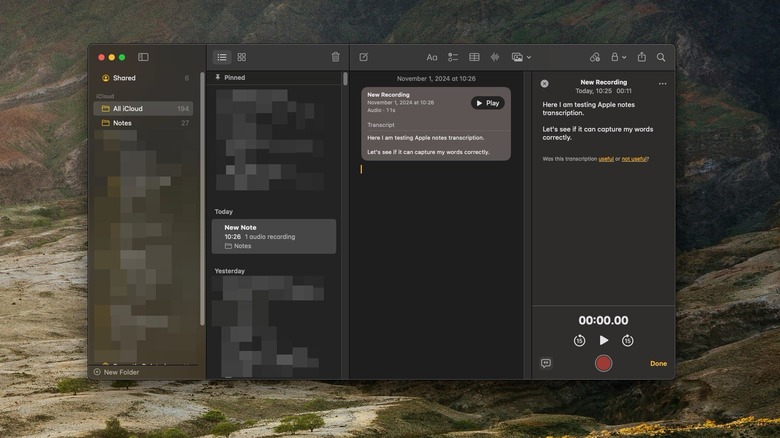The image size is (780, 438).
Task: Open the media attachment dropdown
Action: click(521, 57)
